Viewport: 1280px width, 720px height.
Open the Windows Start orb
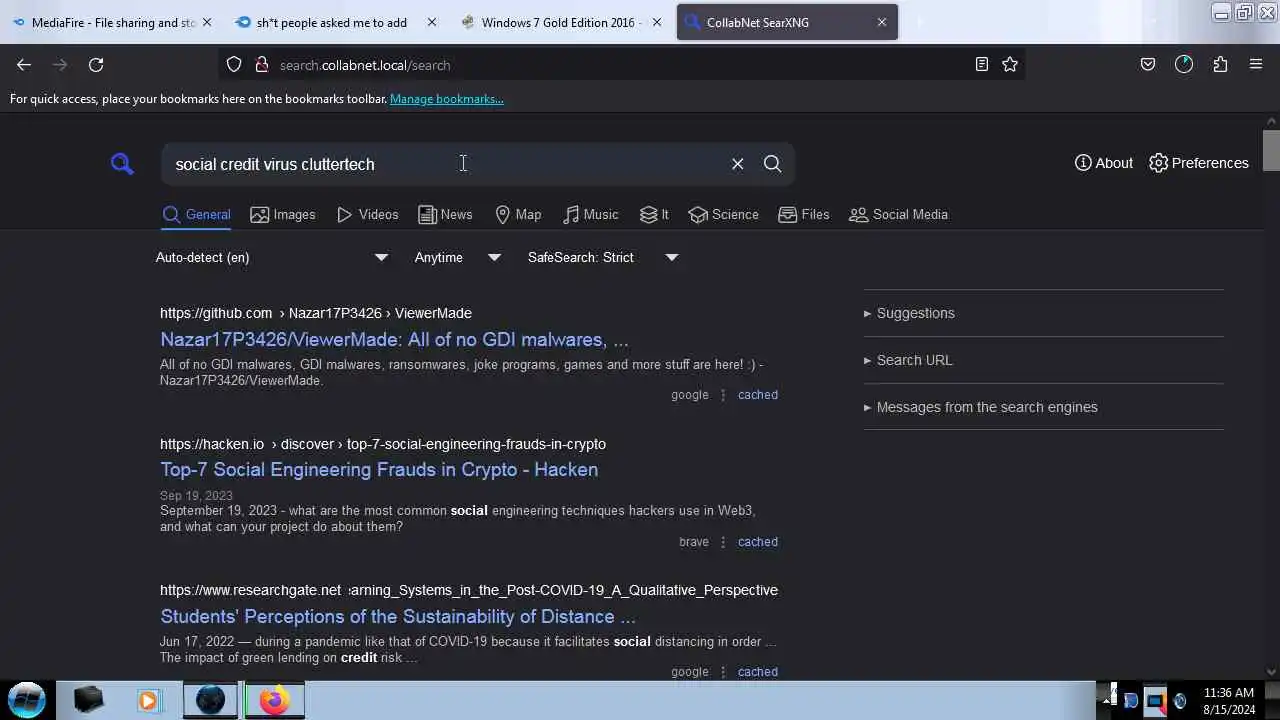pos(27,700)
